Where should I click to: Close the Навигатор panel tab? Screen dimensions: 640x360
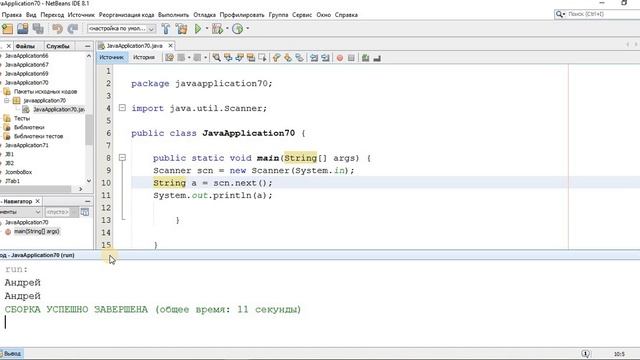point(38,201)
